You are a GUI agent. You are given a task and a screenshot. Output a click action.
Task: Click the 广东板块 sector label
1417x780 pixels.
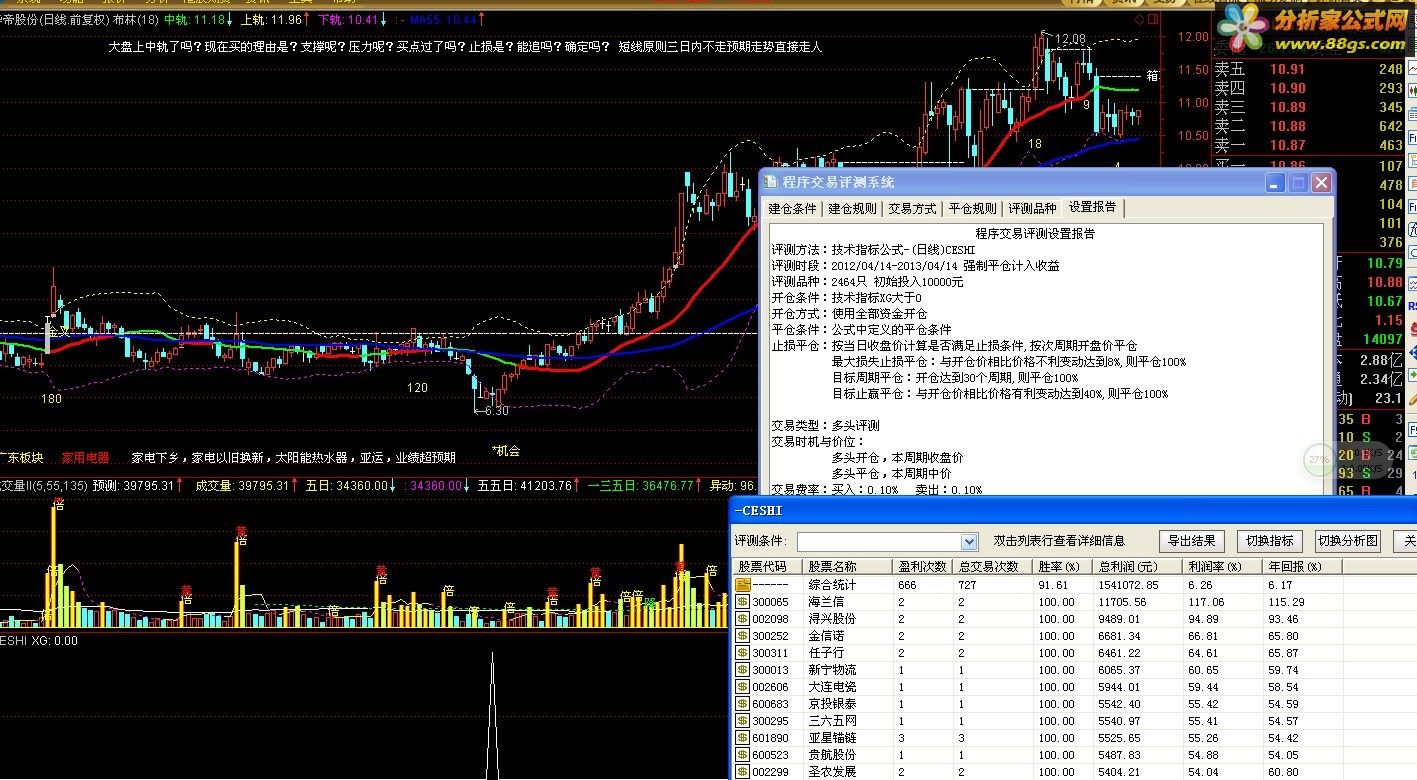pos(22,458)
